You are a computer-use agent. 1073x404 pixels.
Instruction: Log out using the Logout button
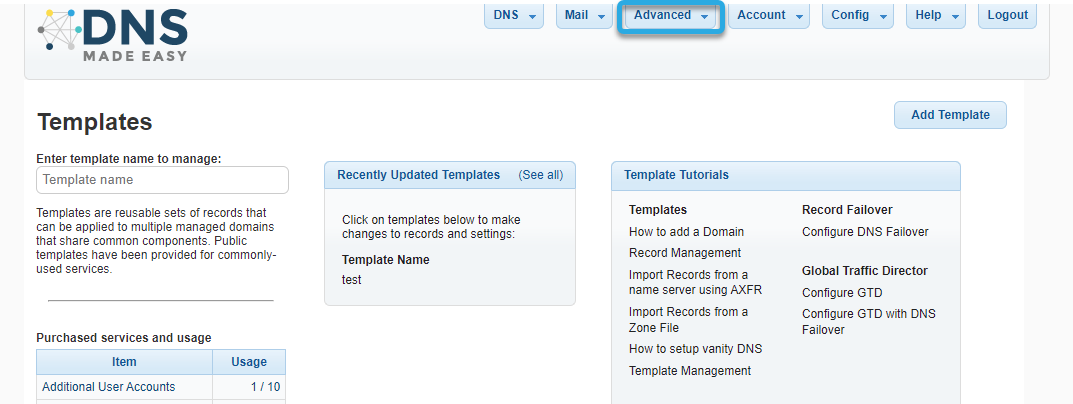click(1007, 15)
